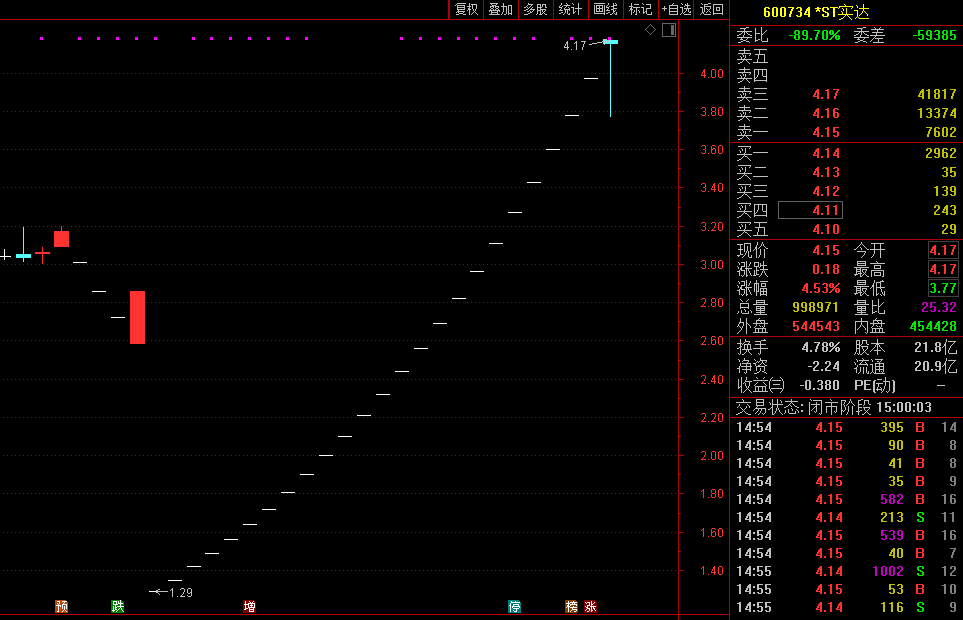Viewport: 963px width, 620px height.
Task: Open the 叠加 overlay option
Action: 500,10
